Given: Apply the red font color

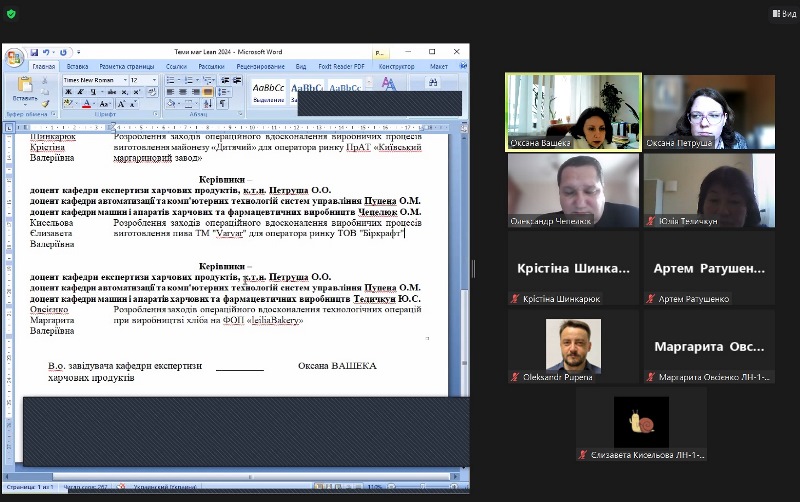Looking at the screenshot, I should pyautogui.click(x=86, y=104).
